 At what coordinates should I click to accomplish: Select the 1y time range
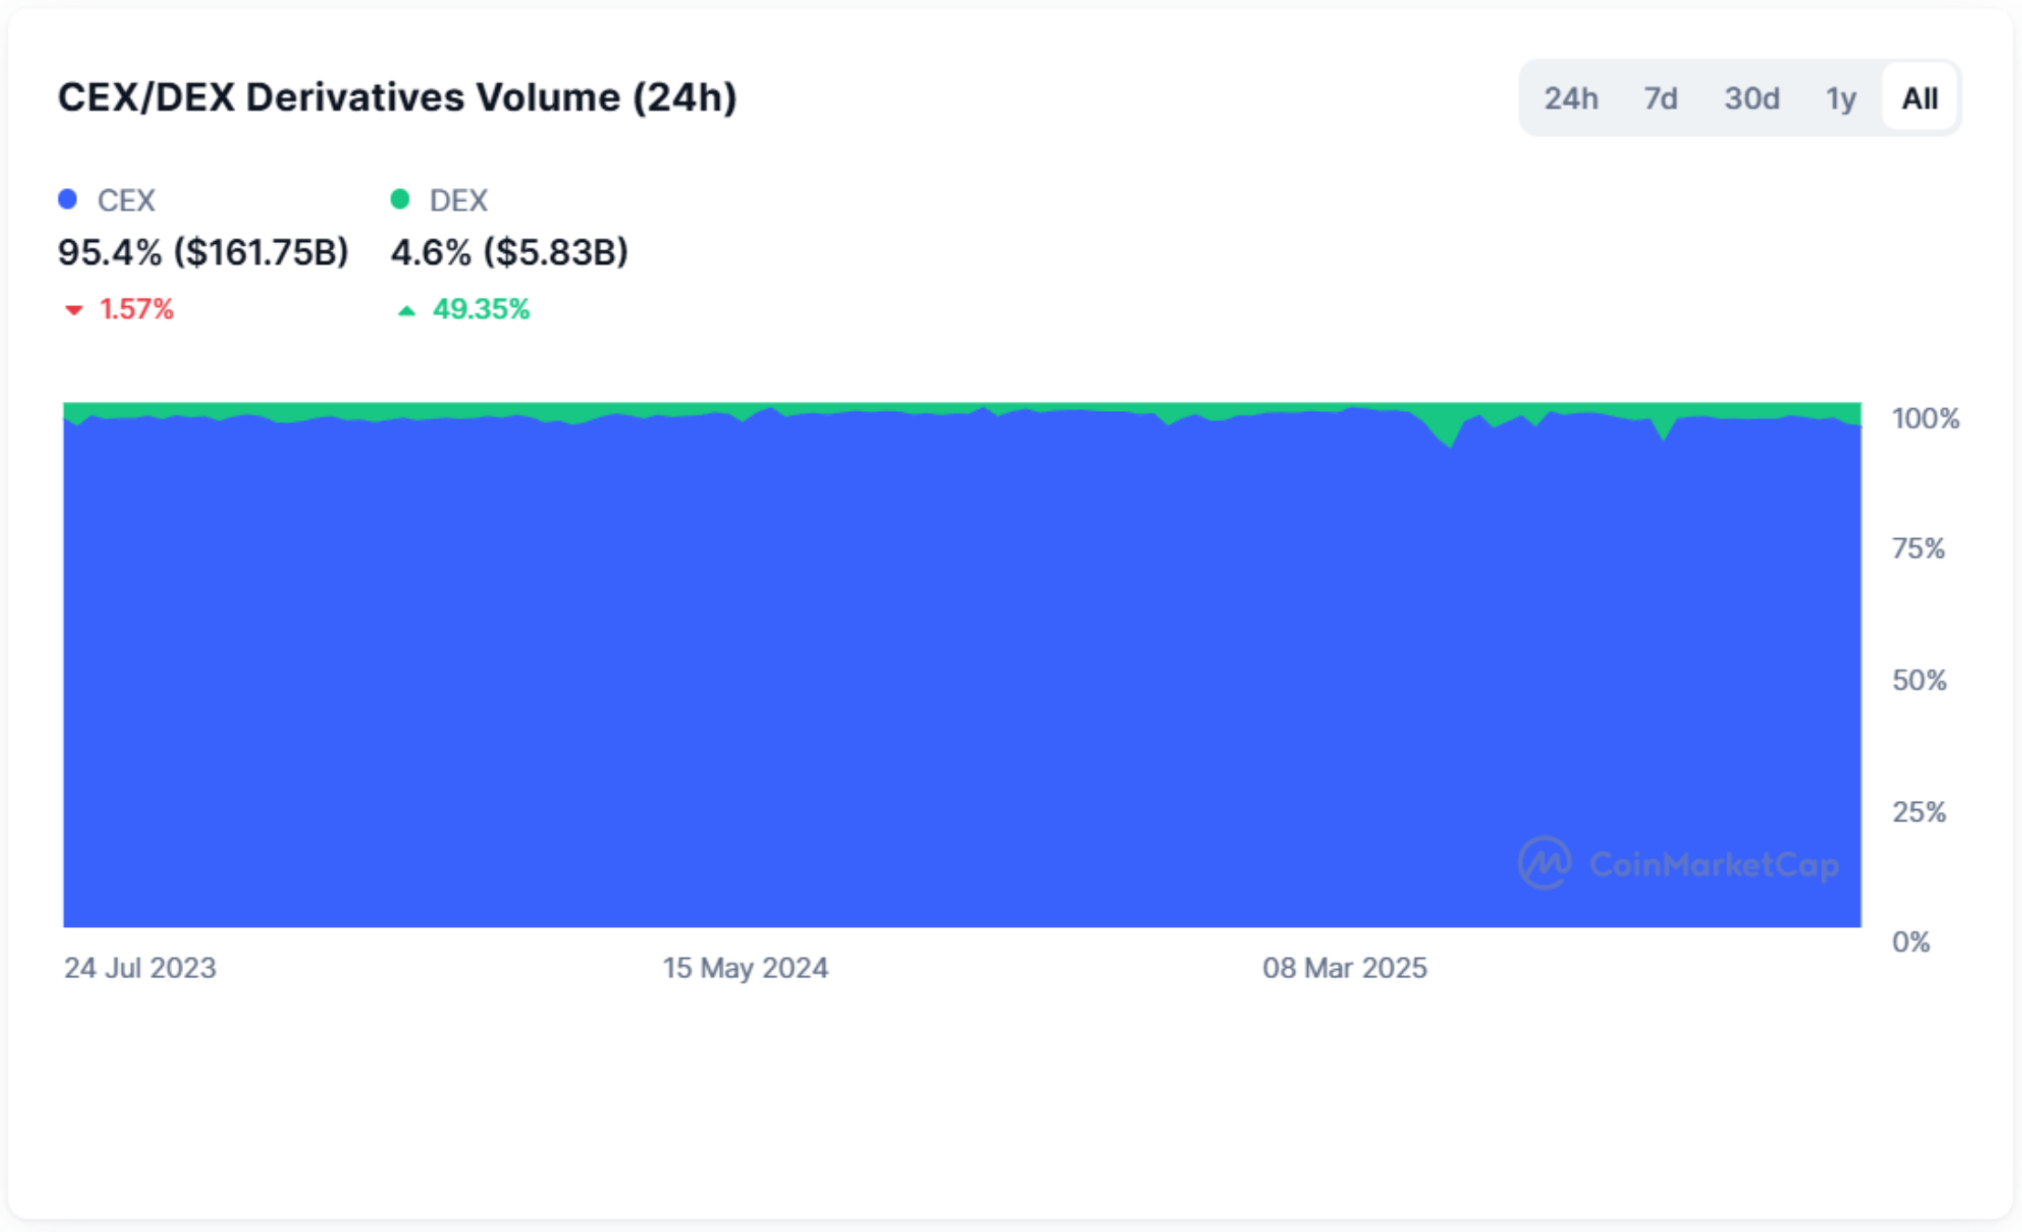pyautogui.click(x=1840, y=98)
